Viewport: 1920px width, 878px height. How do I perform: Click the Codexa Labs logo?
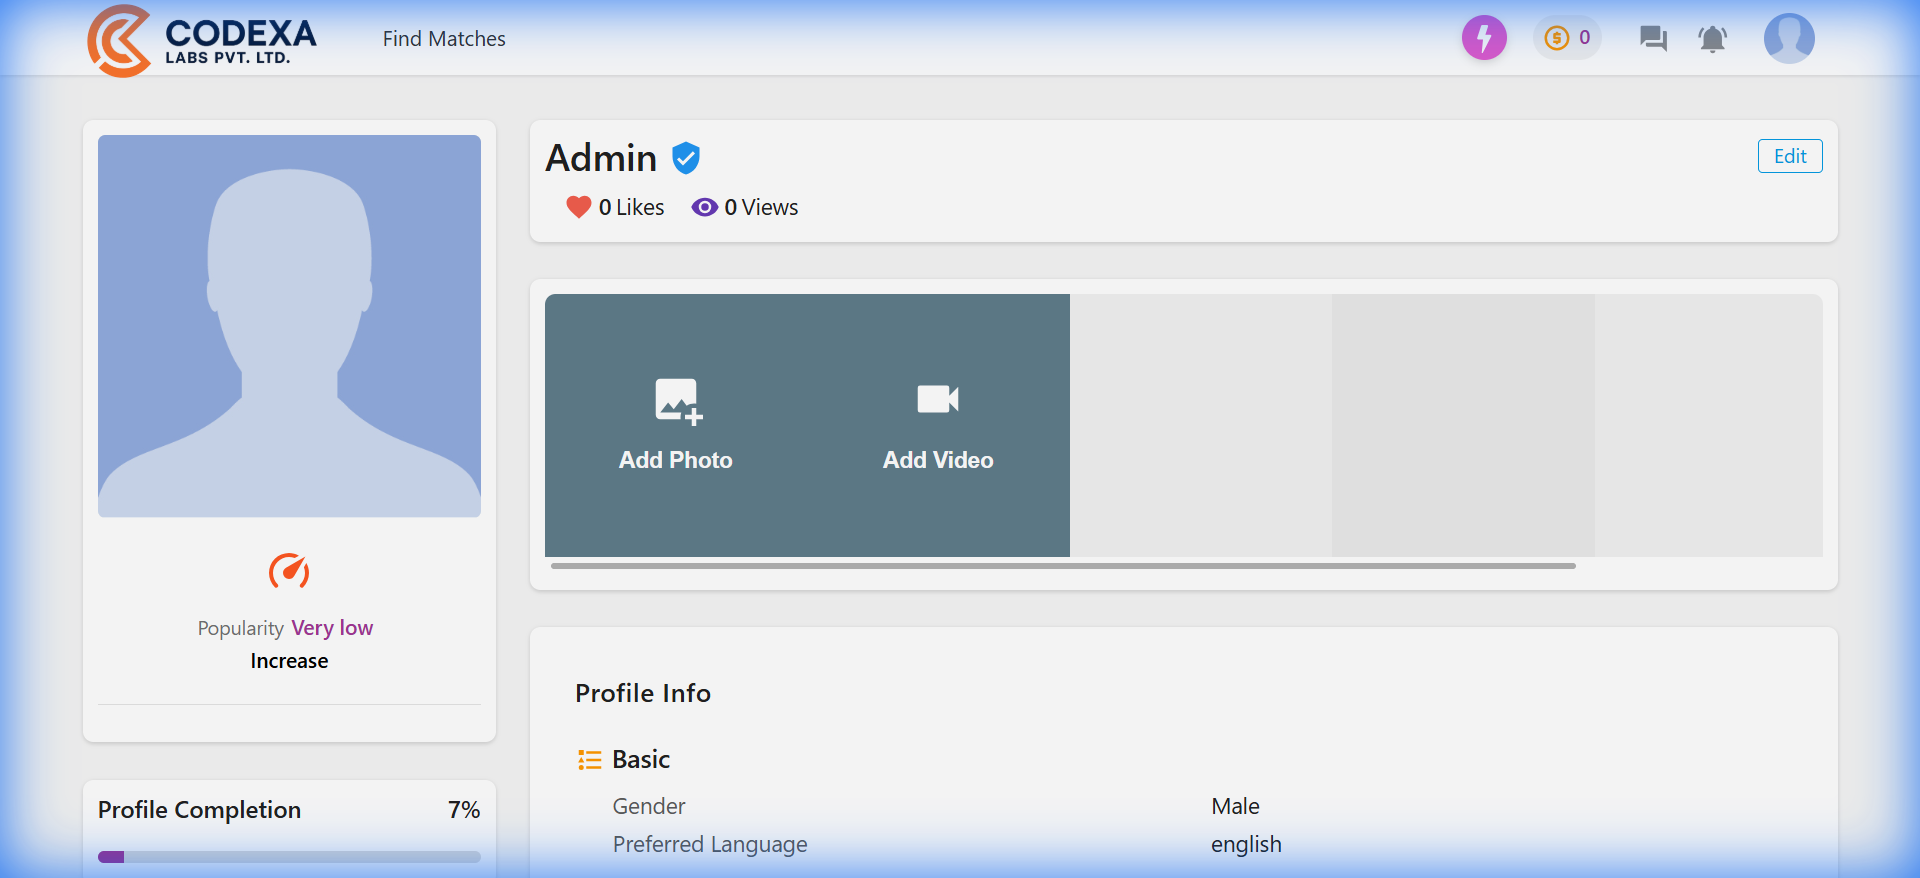pyautogui.click(x=201, y=40)
